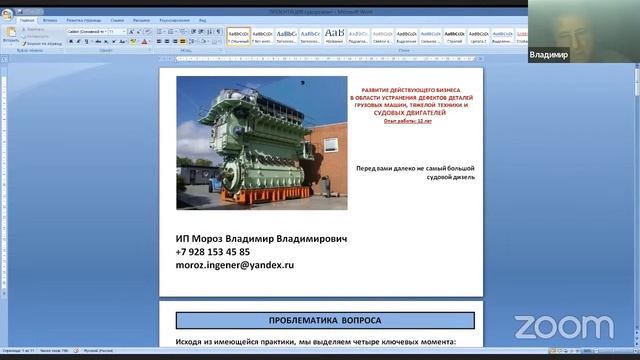The image size is (640, 360).
Task: Apply the Подзаголовок style
Action: (x=358, y=36)
